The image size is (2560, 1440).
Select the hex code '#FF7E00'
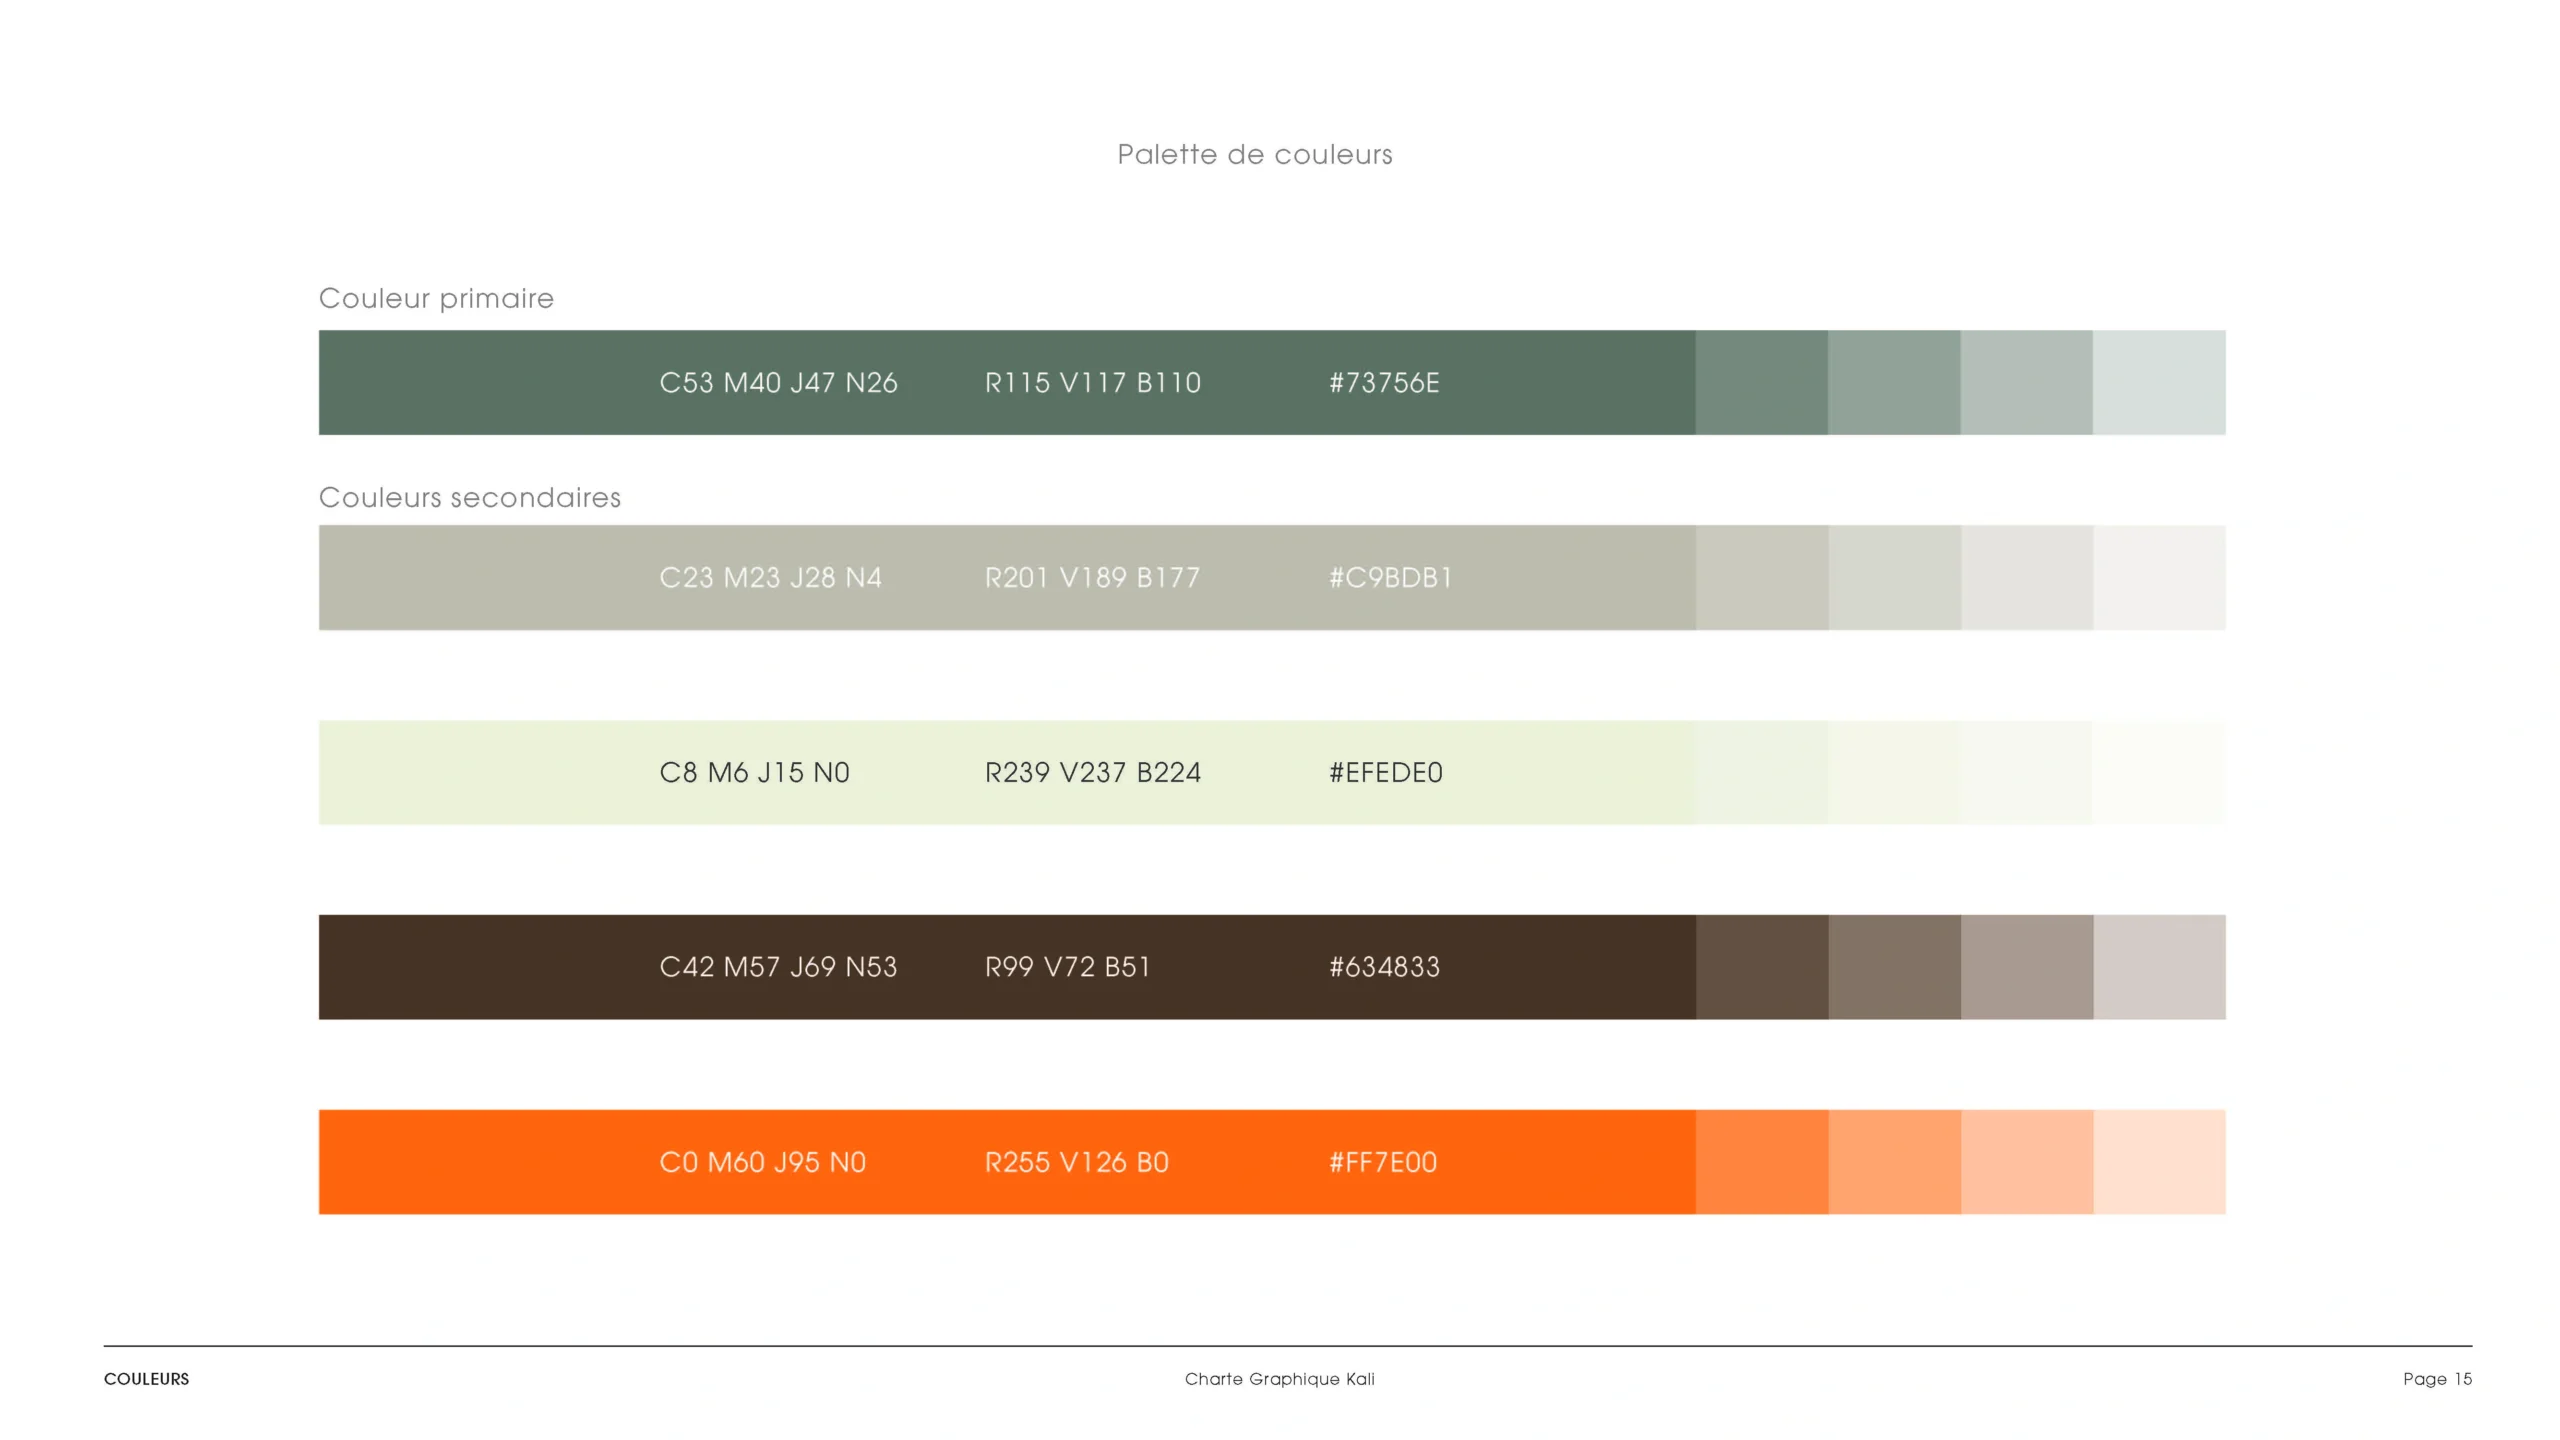pyautogui.click(x=1383, y=1162)
